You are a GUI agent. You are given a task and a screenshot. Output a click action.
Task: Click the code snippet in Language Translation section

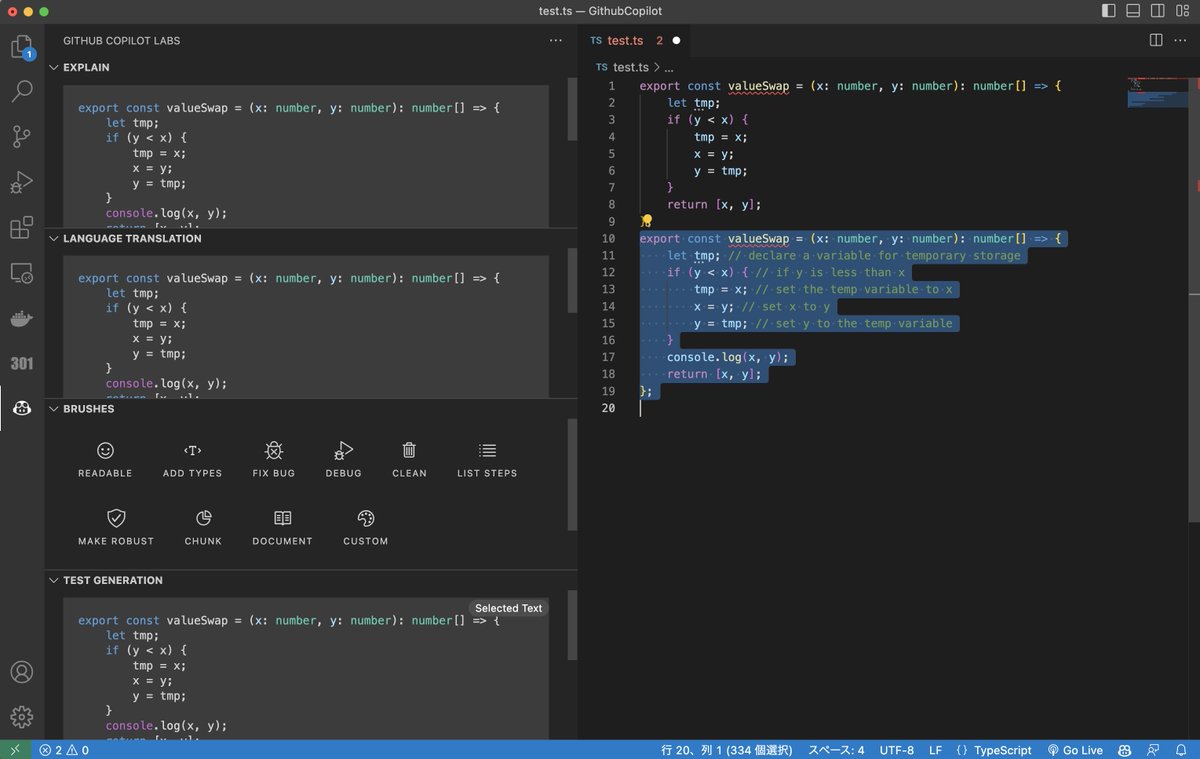[306, 328]
